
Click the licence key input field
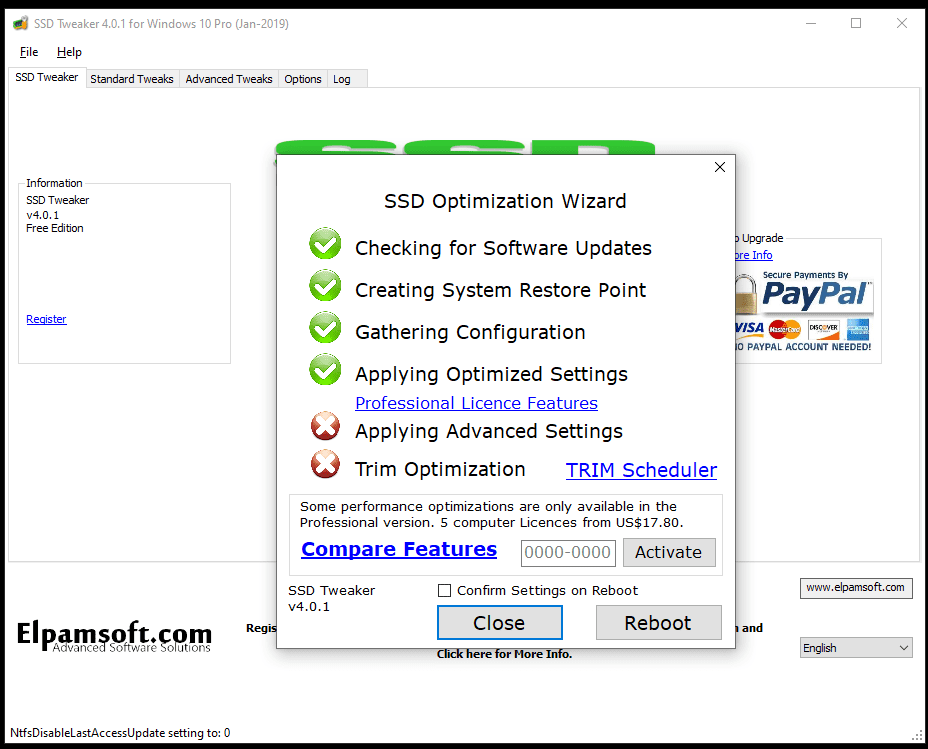[568, 553]
